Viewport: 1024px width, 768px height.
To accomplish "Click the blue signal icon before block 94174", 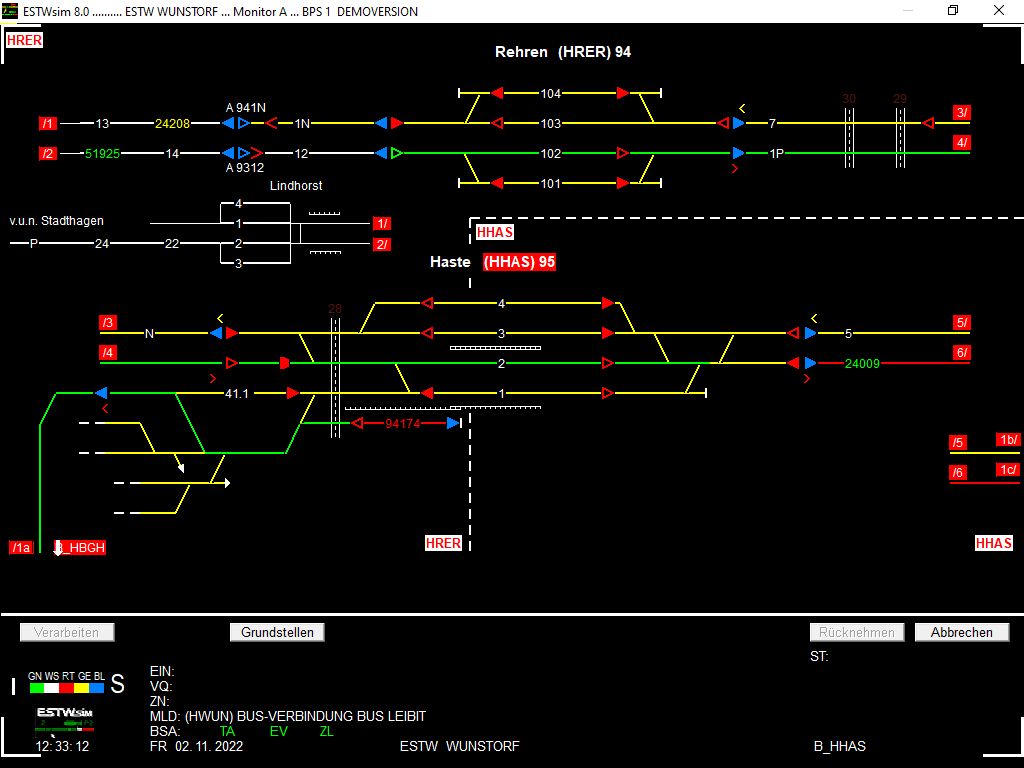I will [x=452, y=422].
